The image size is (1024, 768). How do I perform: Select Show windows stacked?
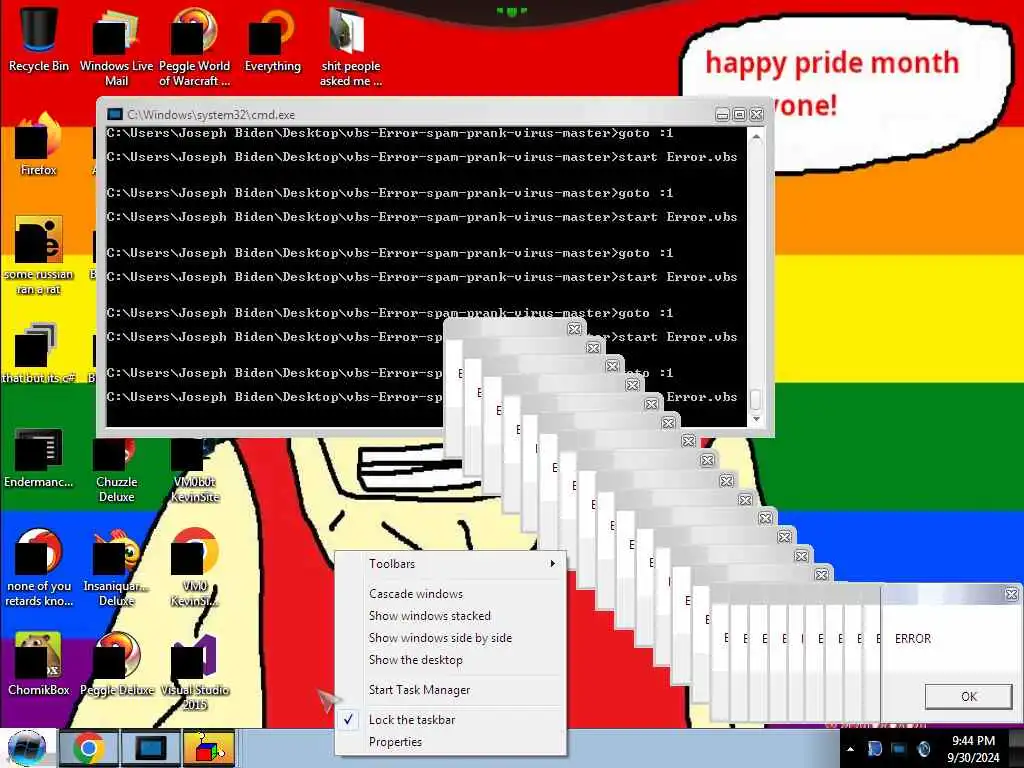tap(451, 616)
